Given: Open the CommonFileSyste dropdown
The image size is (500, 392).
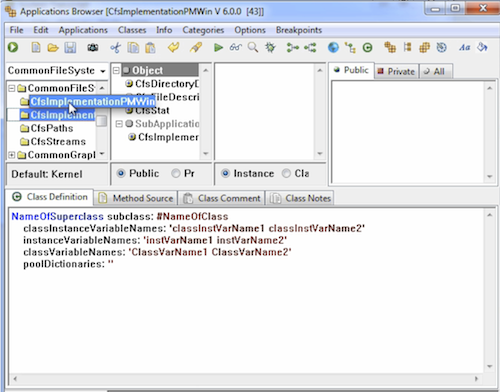Looking at the screenshot, I should [103, 71].
